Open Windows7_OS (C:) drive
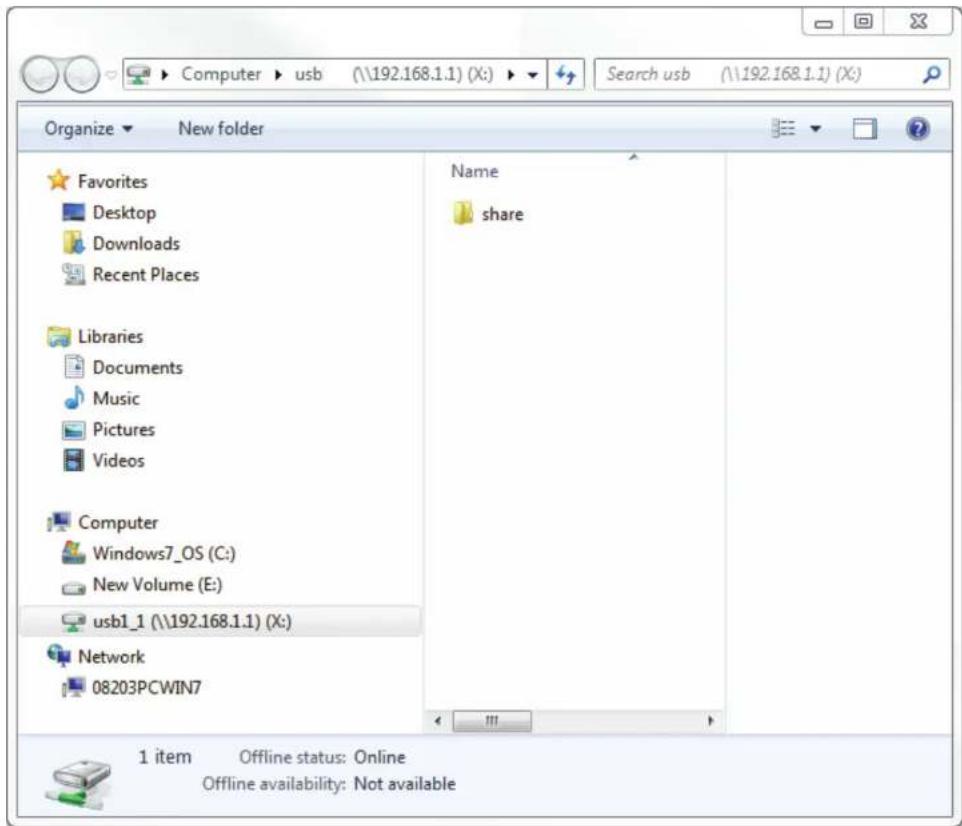Image resolution: width=962 pixels, height=826 pixels. pyautogui.click(x=164, y=554)
